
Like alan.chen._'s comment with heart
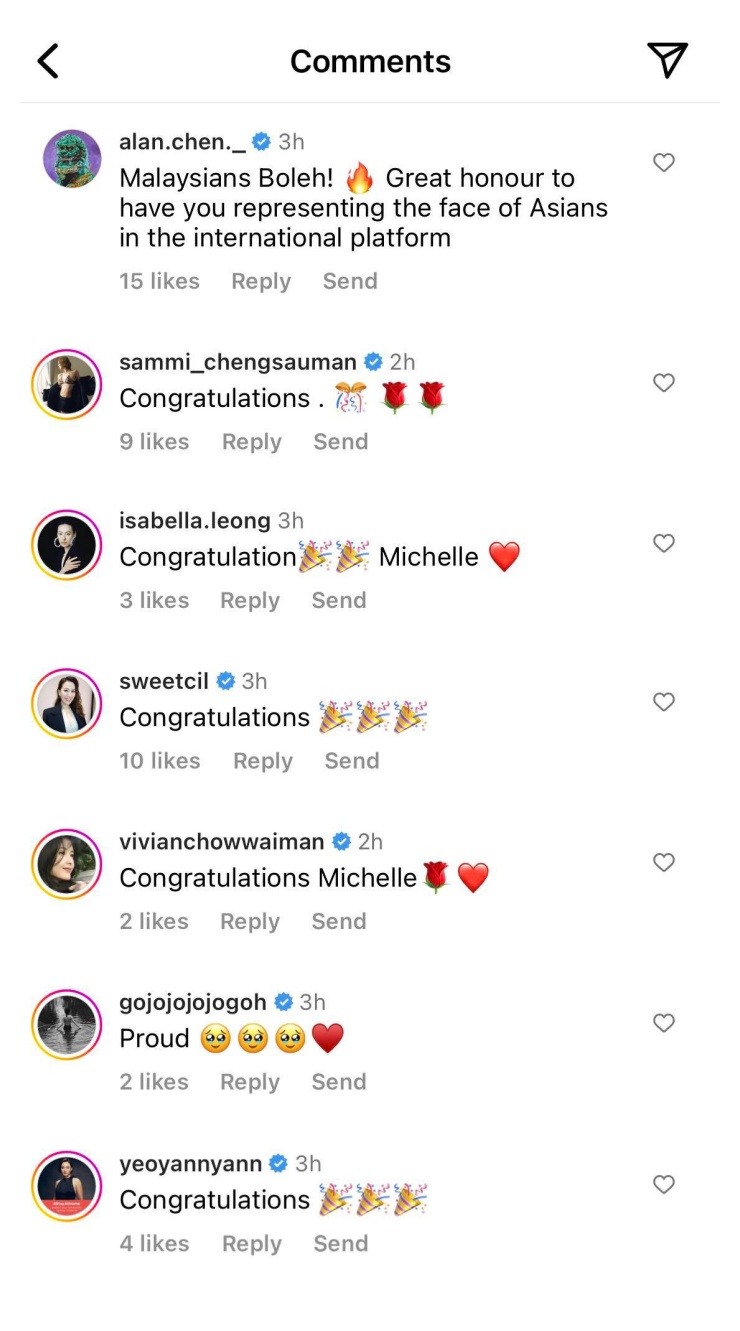pos(664,162)
